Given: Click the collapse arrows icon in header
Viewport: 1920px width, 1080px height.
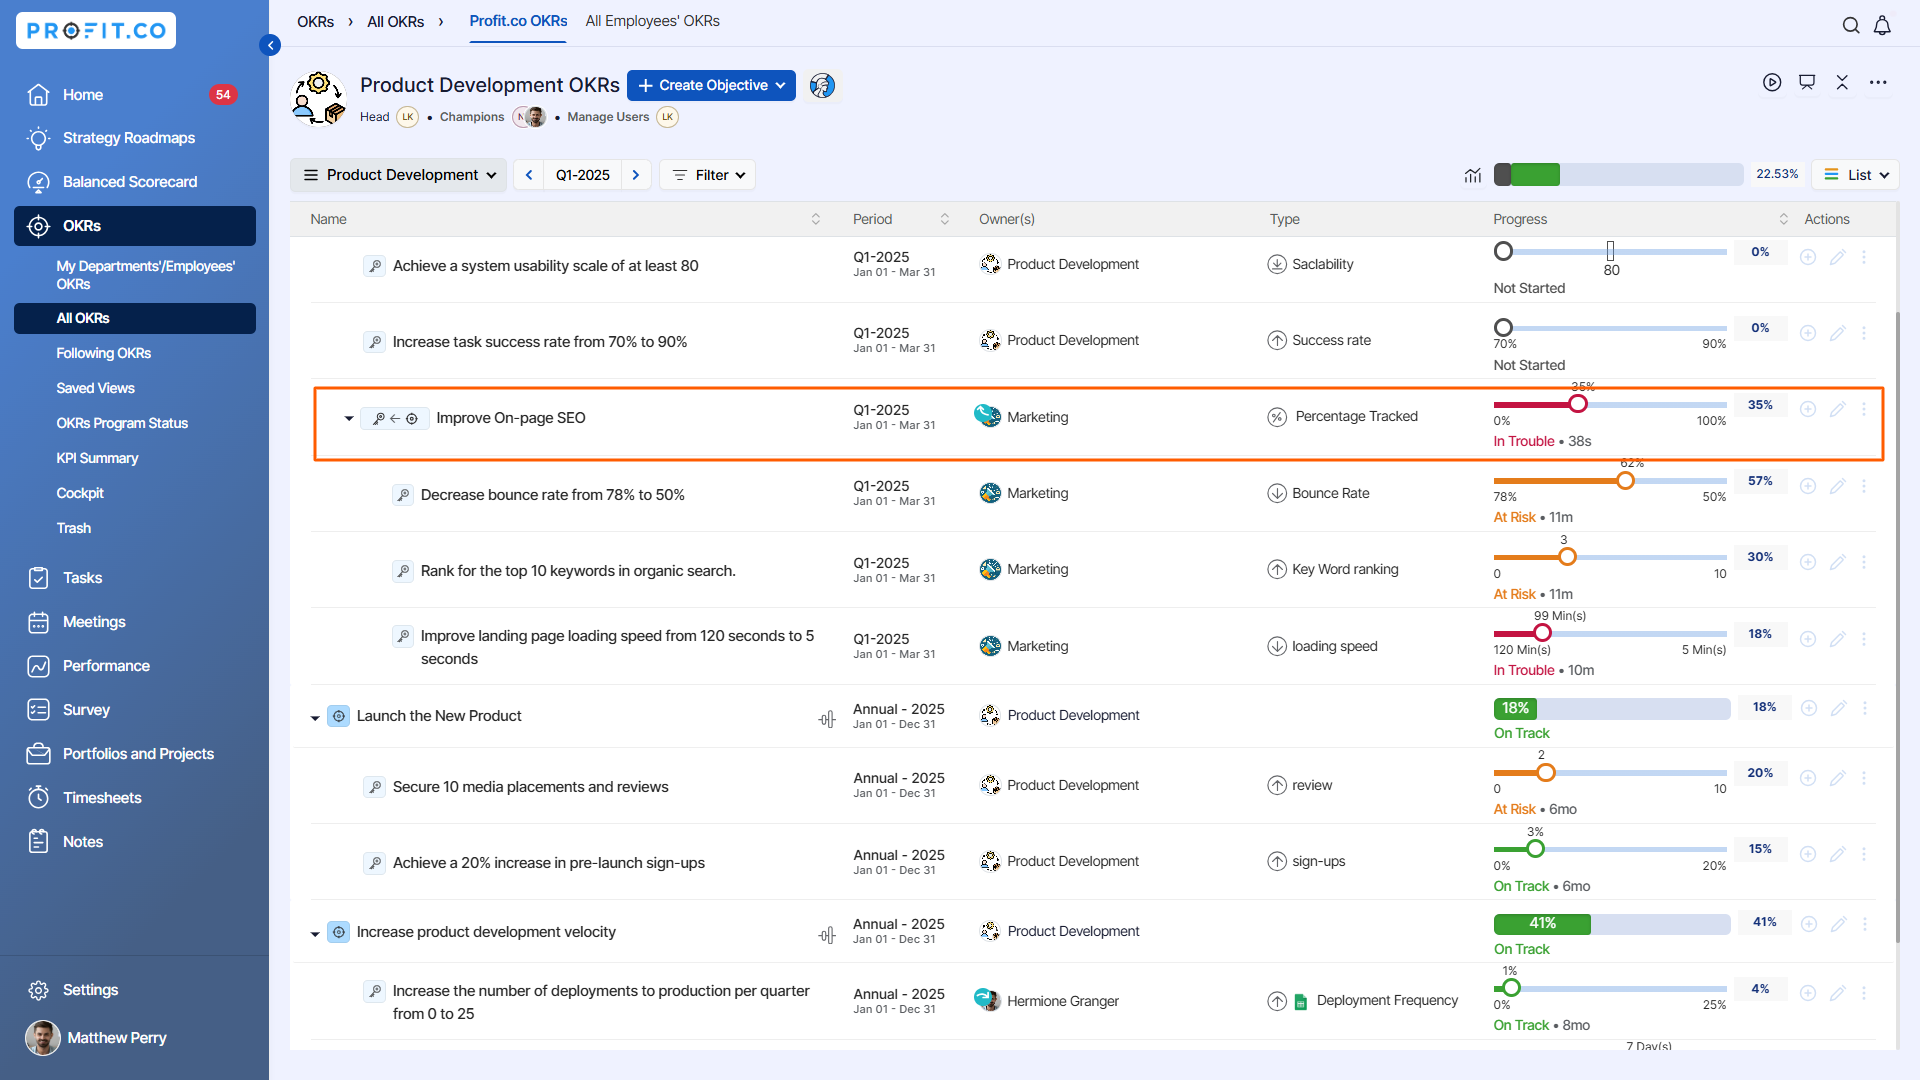Looking at the screenshot, I should coord(1842,83).
